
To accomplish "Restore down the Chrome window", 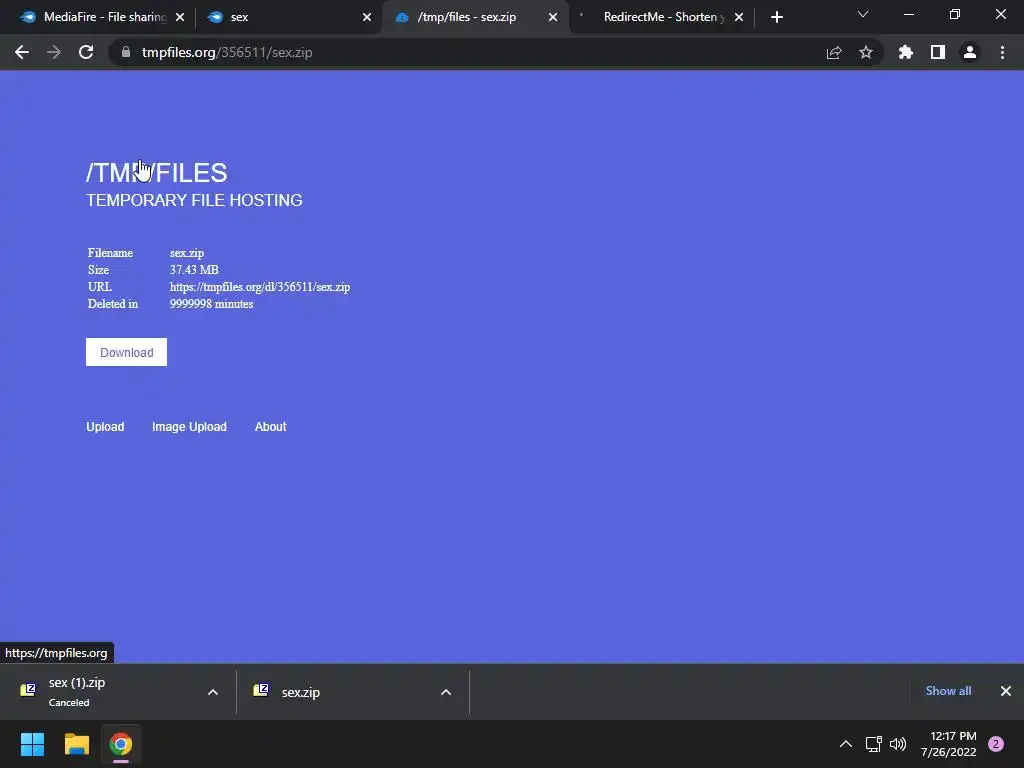I will click(x=955, y=14).
